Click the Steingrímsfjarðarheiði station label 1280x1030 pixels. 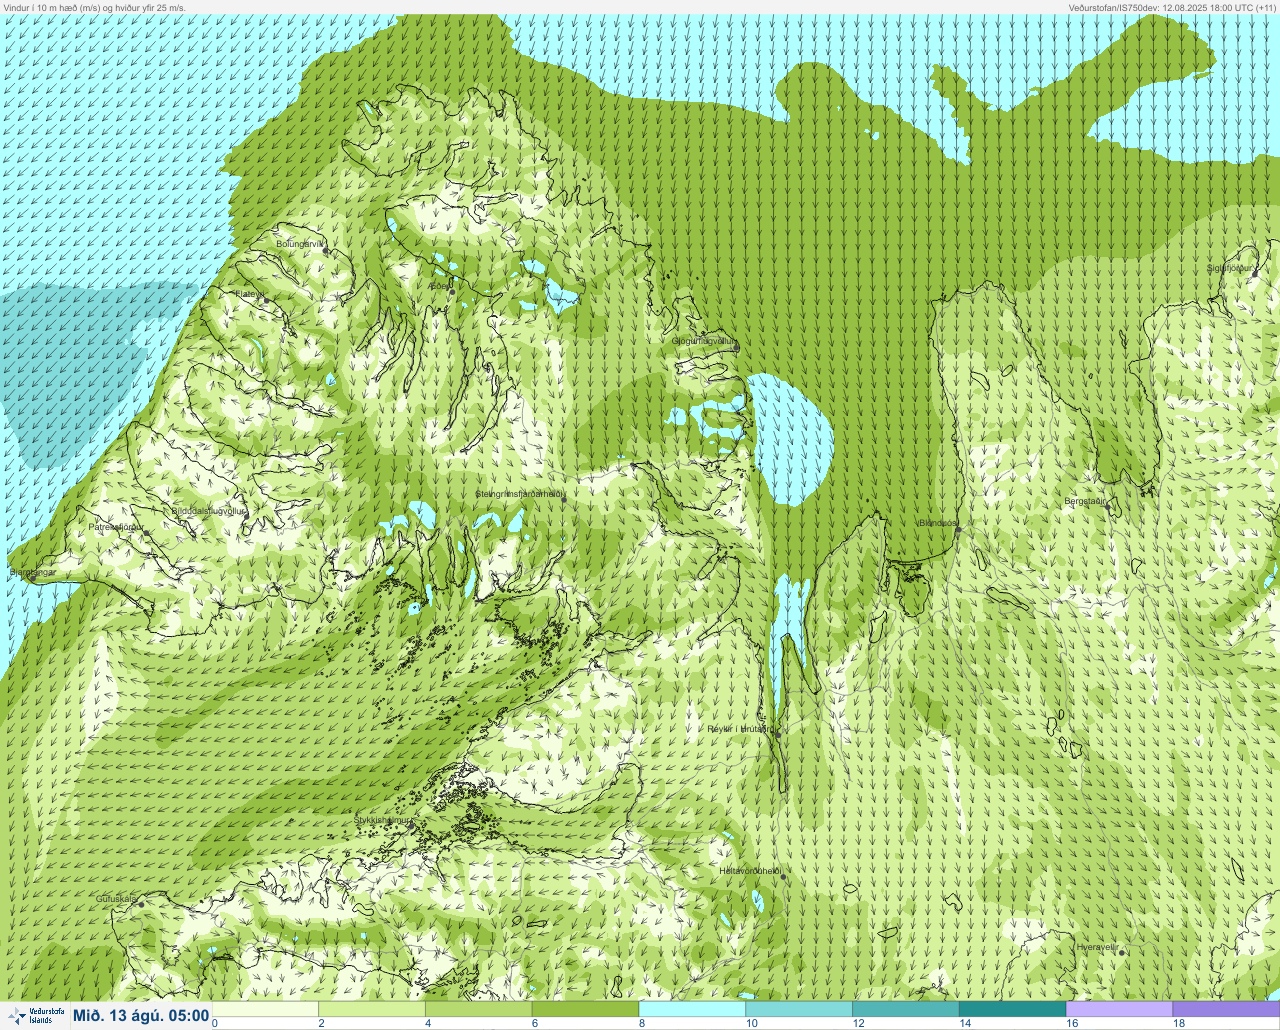click(520, 494)
